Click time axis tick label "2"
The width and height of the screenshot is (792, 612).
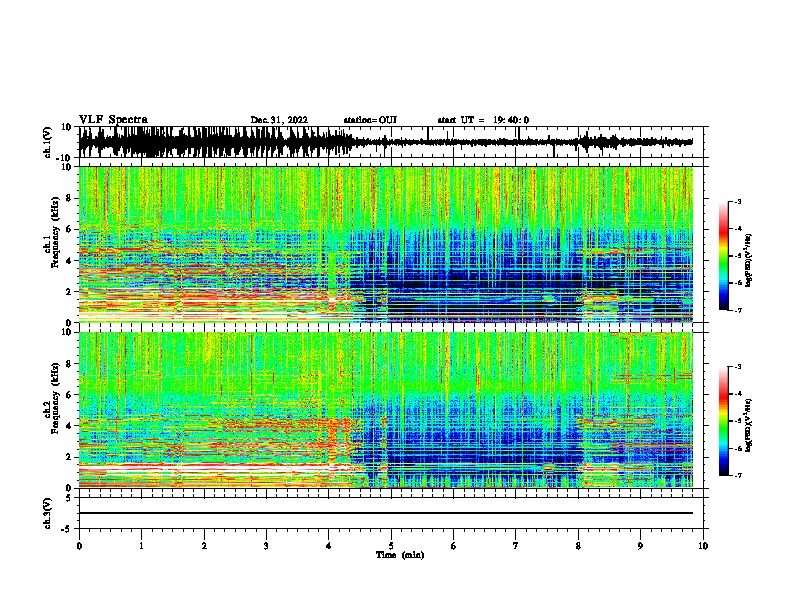point(204,546)
